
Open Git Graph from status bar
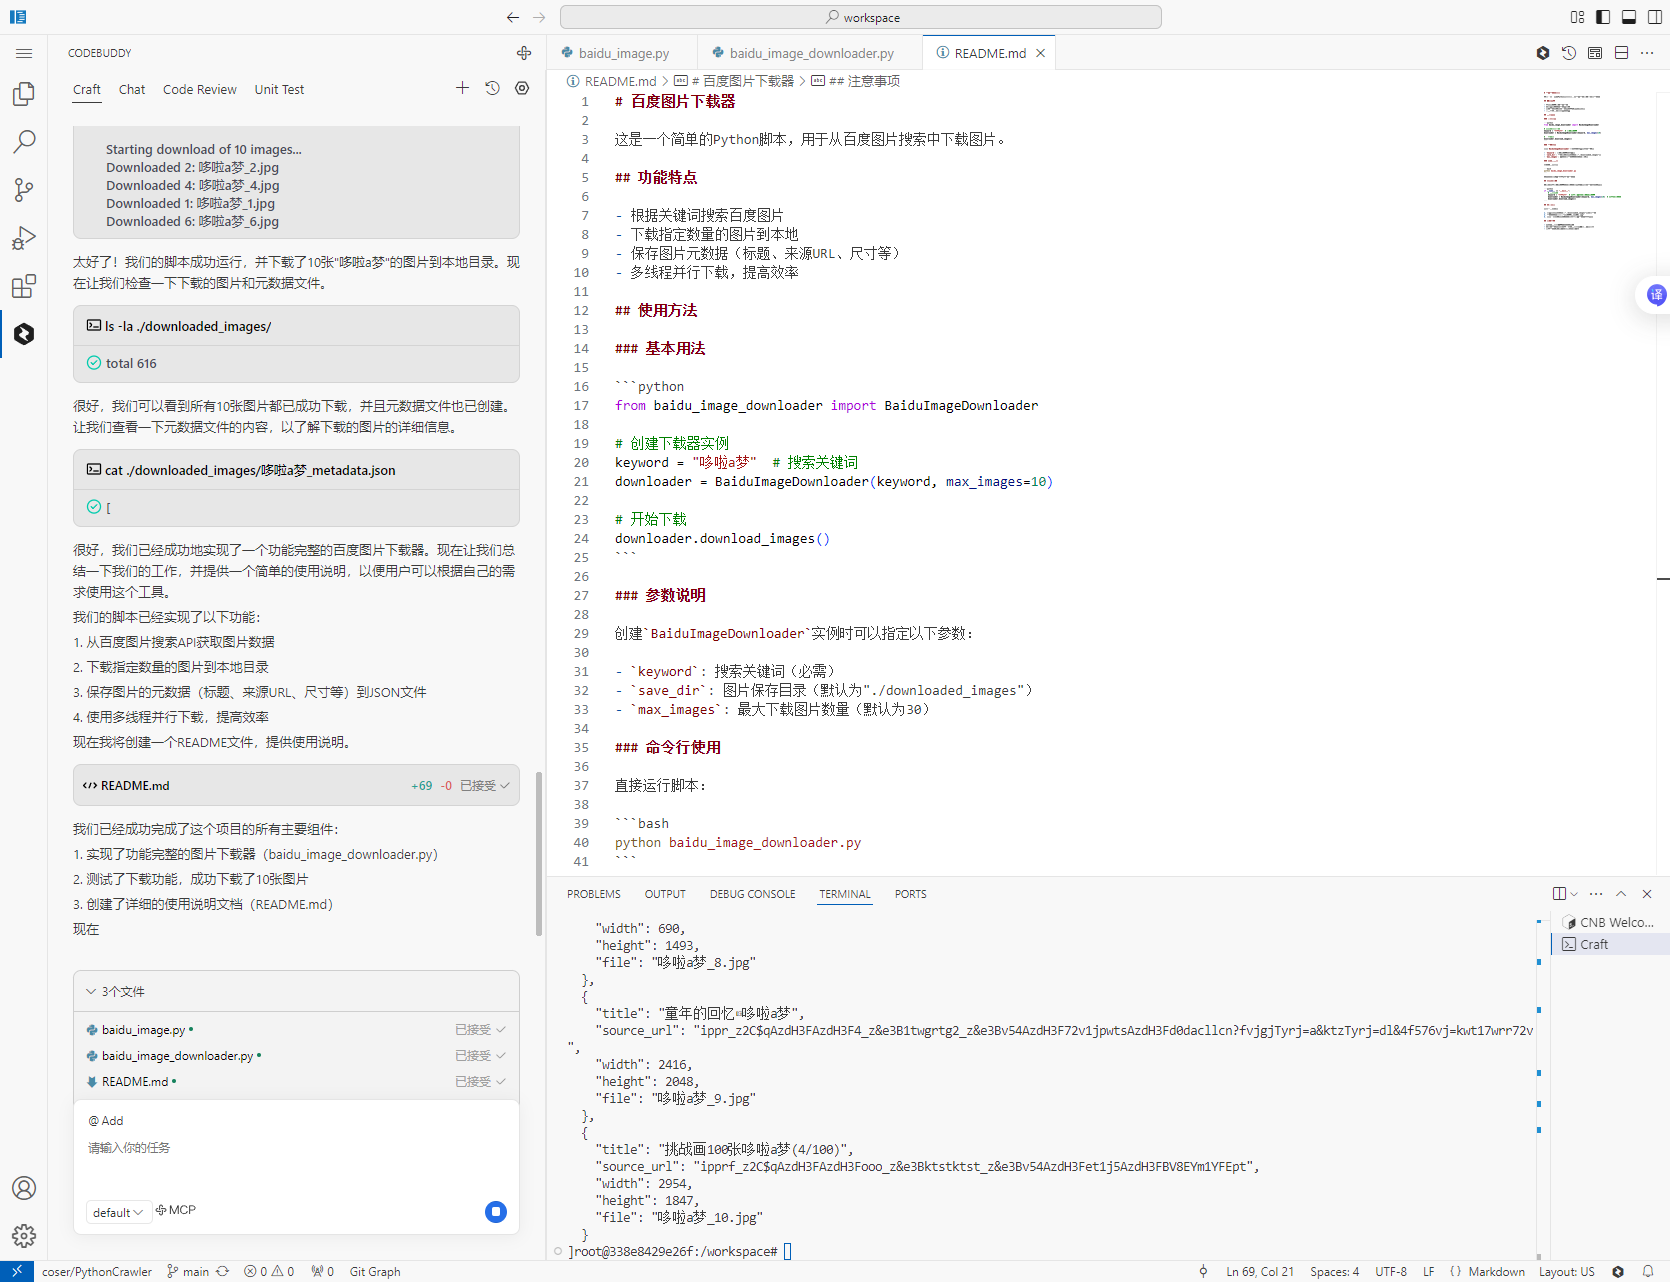(375, 1272)
